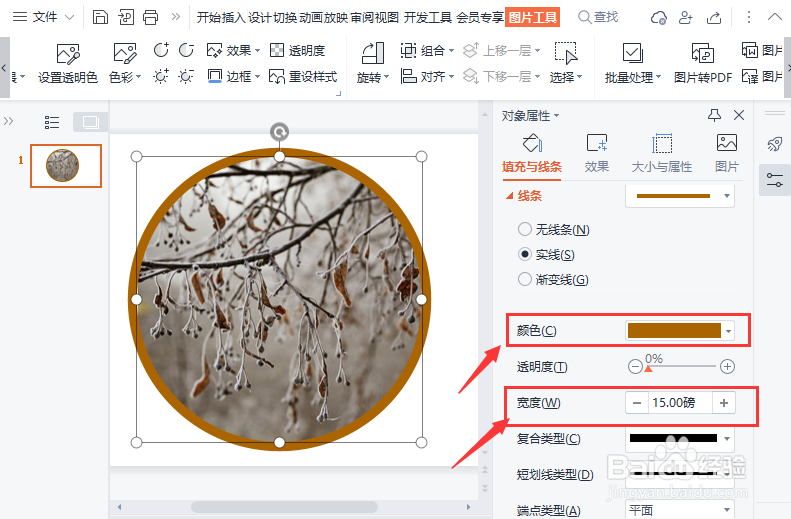Click the cloud sync icon
This screenshot has height=519, width=791.
point(658,18)
